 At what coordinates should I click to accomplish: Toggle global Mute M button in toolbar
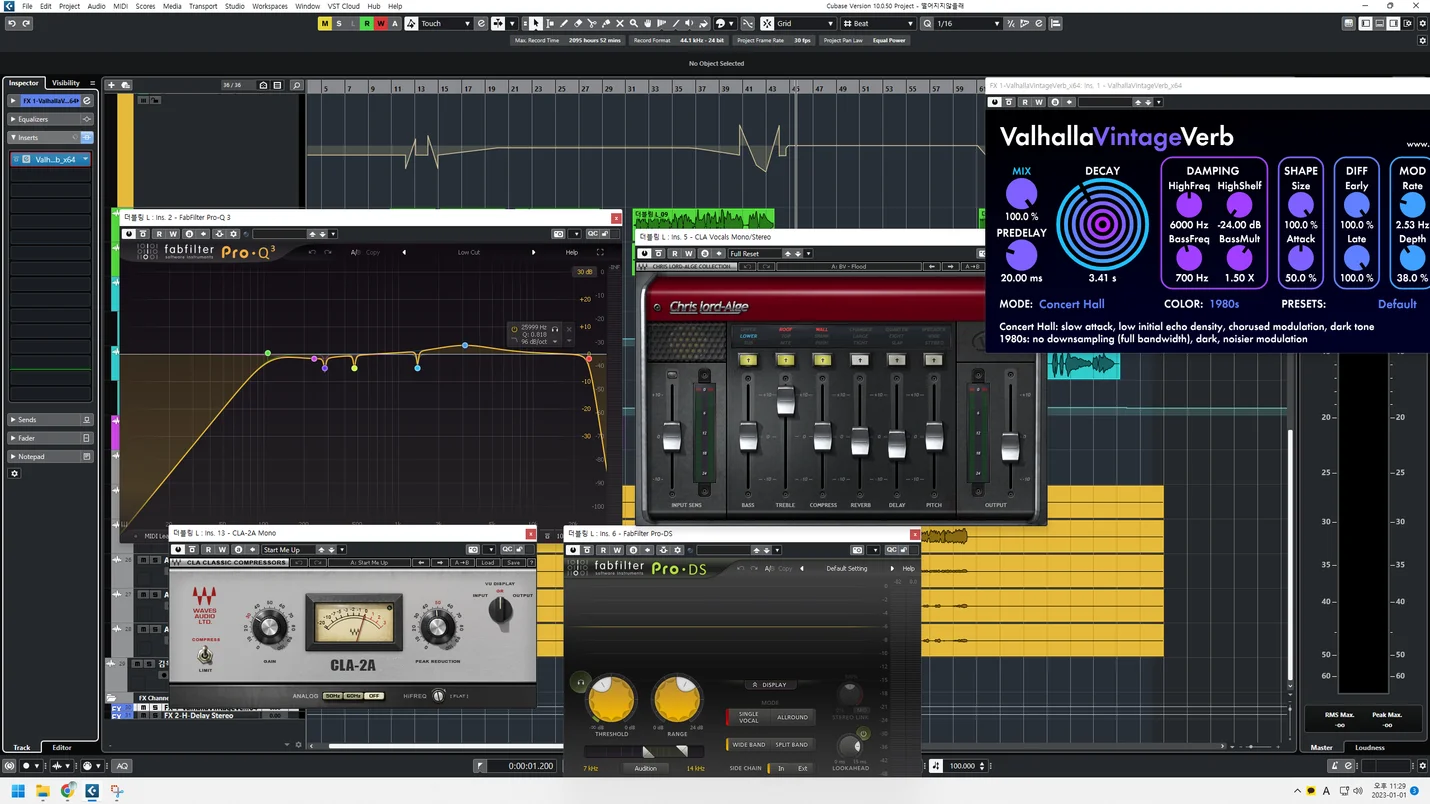point(325,23)
